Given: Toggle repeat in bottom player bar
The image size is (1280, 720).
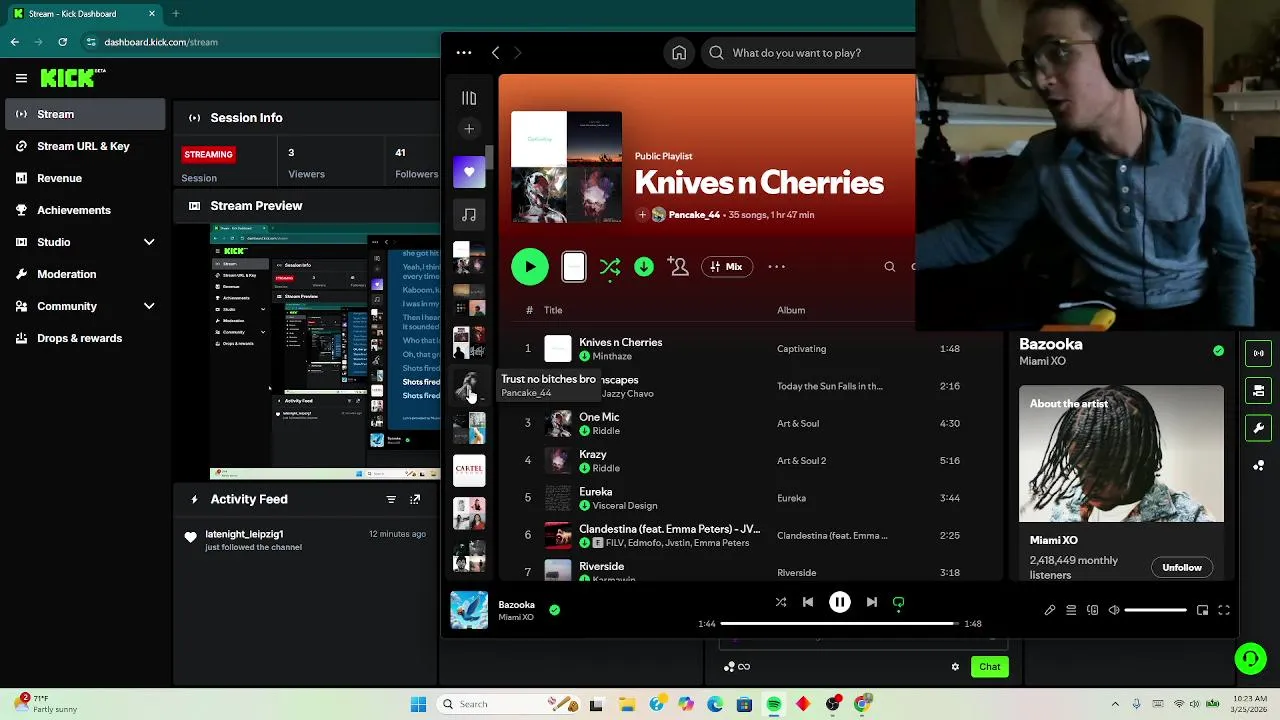Looking at the screenshot, I should (898, 602).
